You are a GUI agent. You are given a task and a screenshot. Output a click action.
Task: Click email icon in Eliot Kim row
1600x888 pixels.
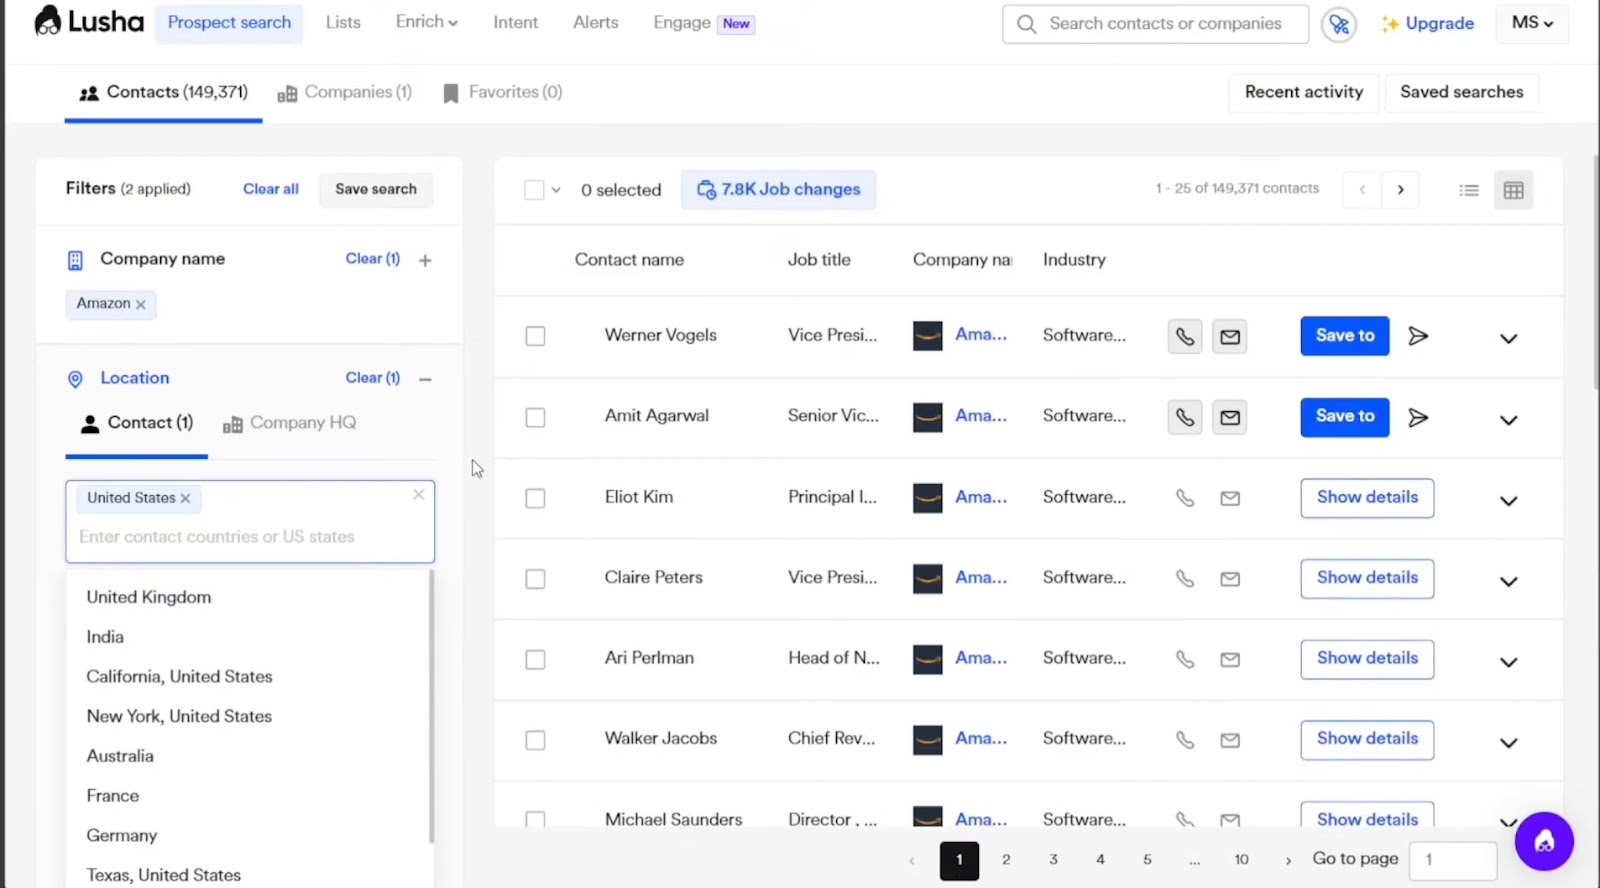1230,498
